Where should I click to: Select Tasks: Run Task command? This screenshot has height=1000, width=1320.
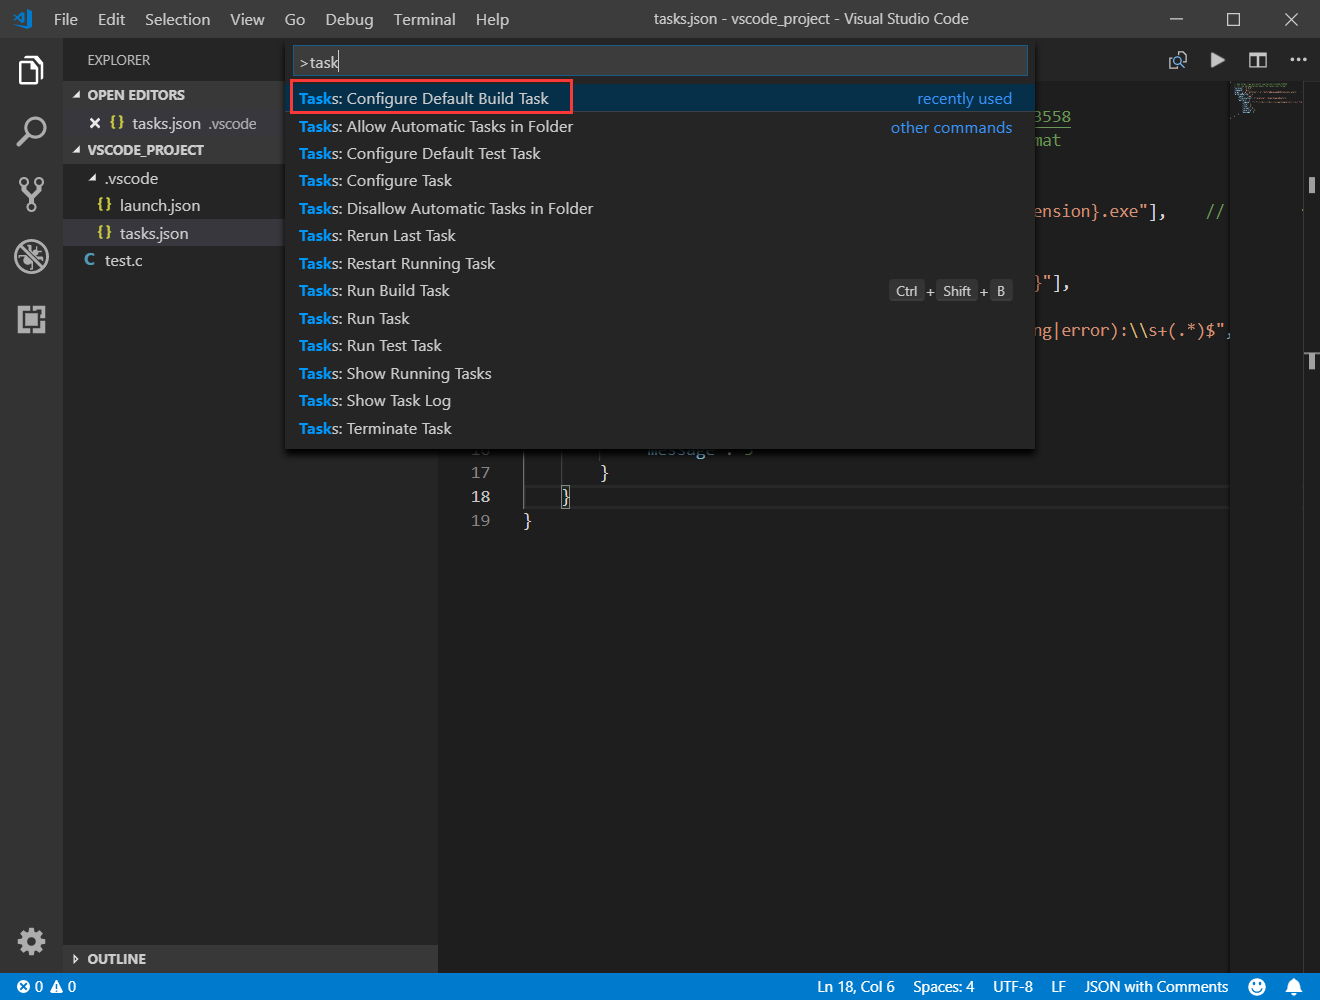(660, 318)
